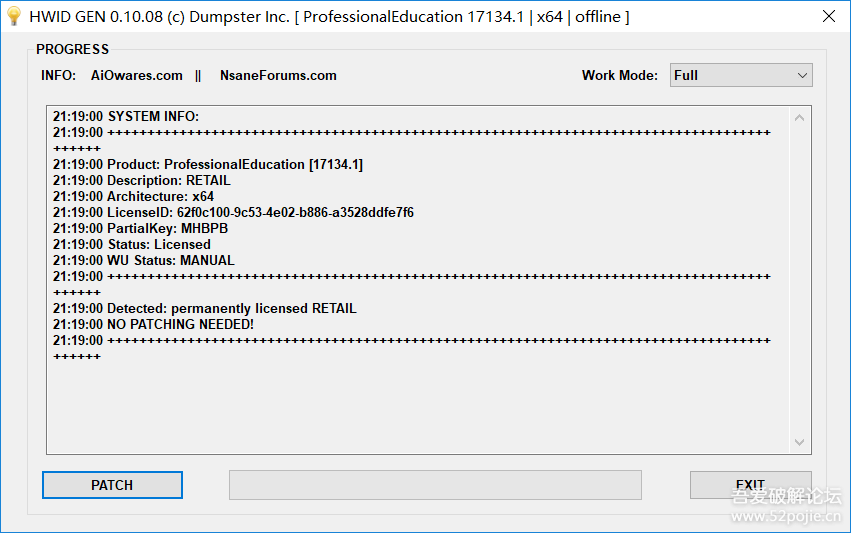
Task: Click the log scrollbar down arrow
Action: [x=799, y=442]
